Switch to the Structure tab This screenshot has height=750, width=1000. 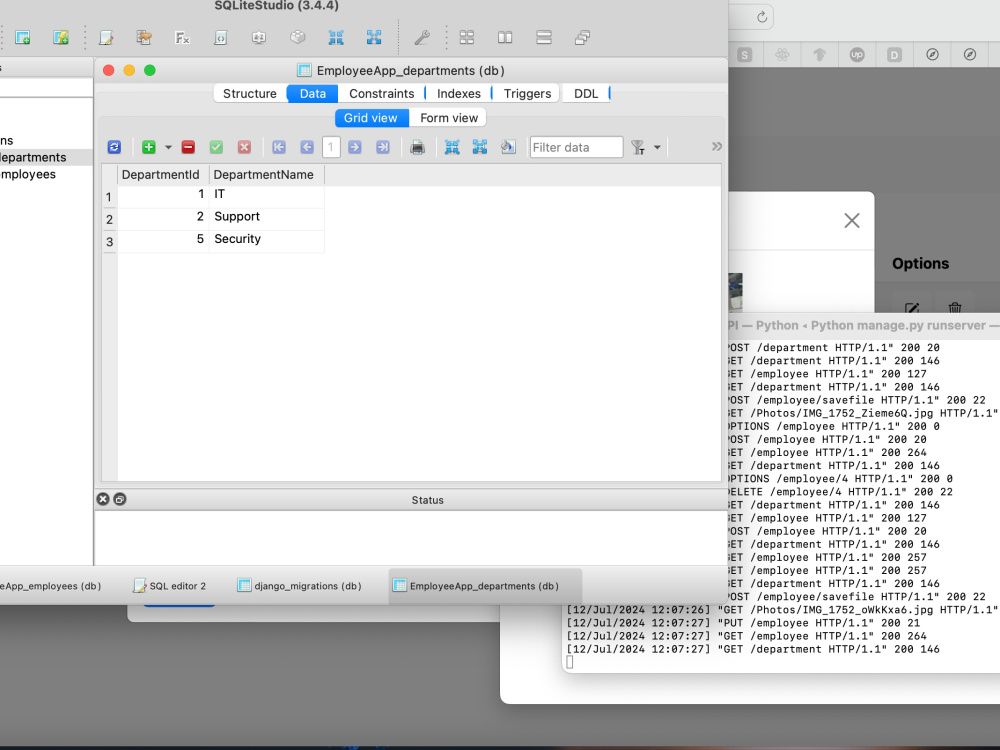coord(249,93)
